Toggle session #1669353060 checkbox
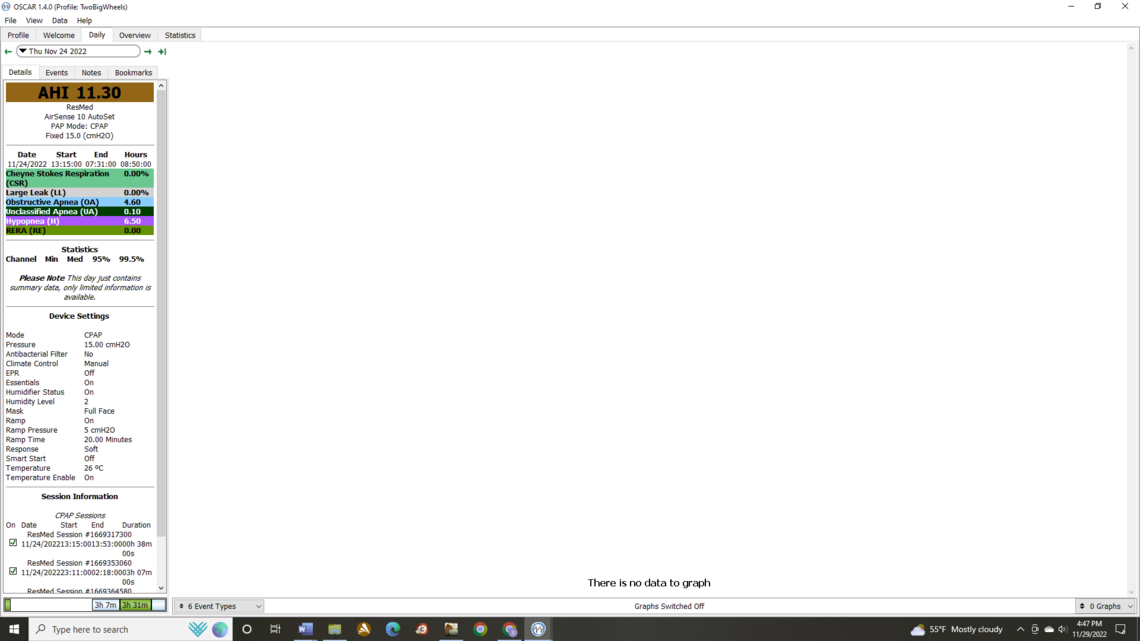This screenshot has width=1140, height=641. (x=13, y=571)
